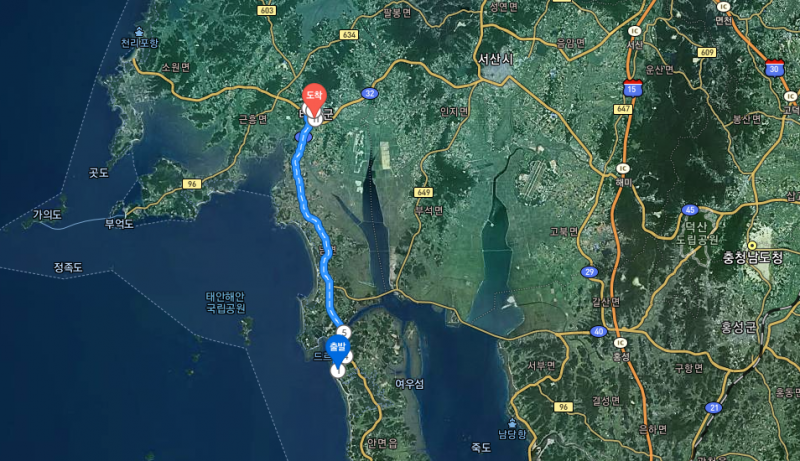Click the expressway 30 shield icon
800x461 pixels.
coord(774,68)
